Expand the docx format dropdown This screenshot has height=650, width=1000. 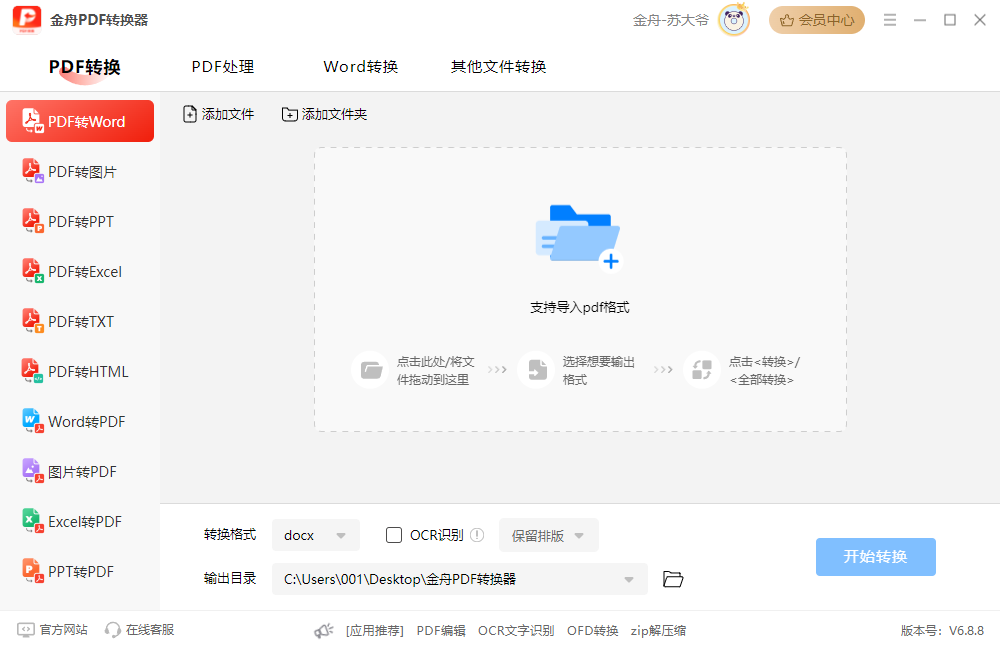315,535
